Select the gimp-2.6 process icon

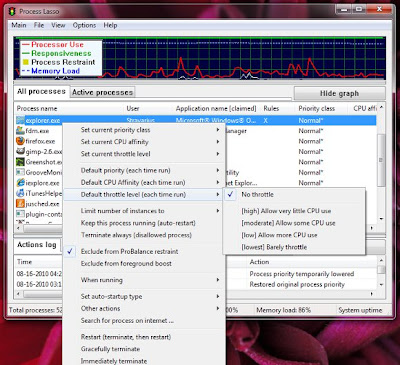coord(20,151)
